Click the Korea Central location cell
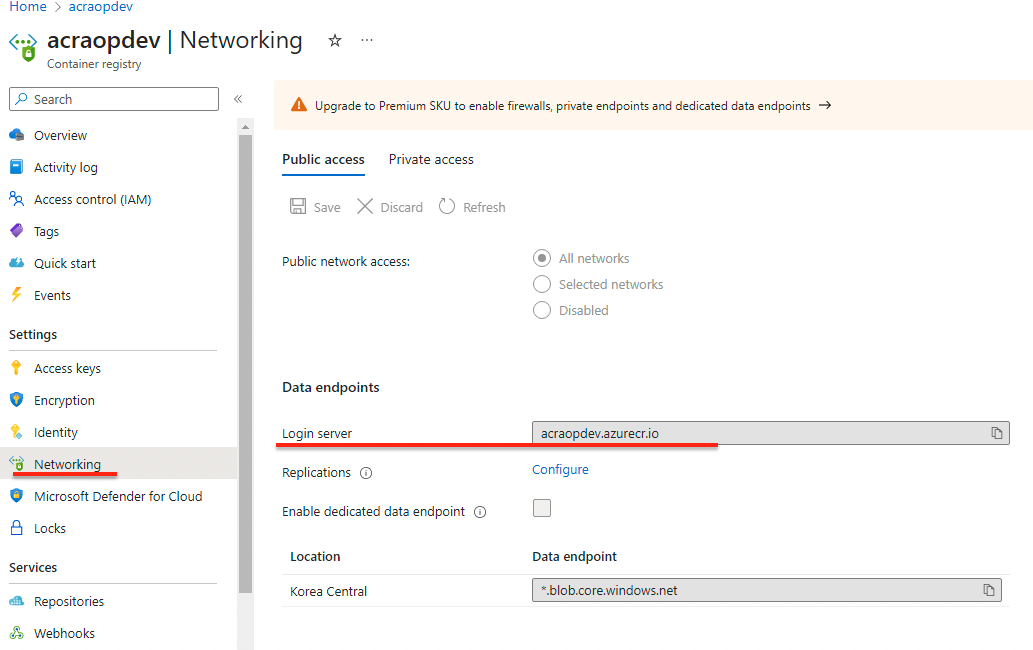 tap(329, 591)
